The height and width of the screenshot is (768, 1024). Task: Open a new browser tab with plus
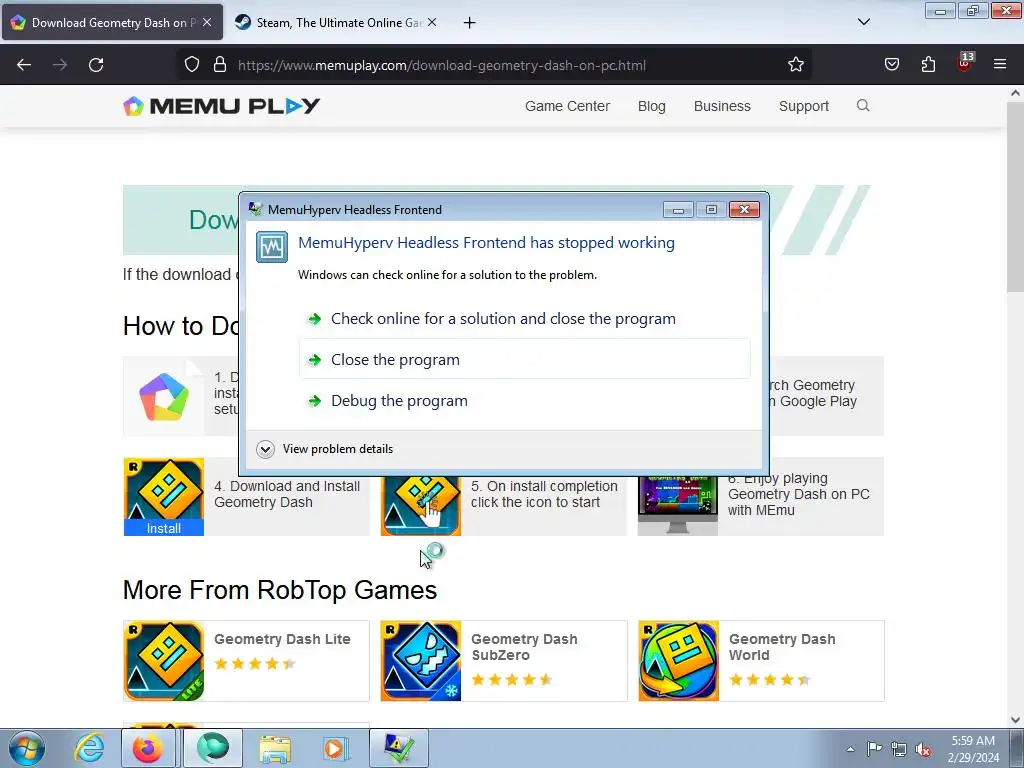(470, 23)
